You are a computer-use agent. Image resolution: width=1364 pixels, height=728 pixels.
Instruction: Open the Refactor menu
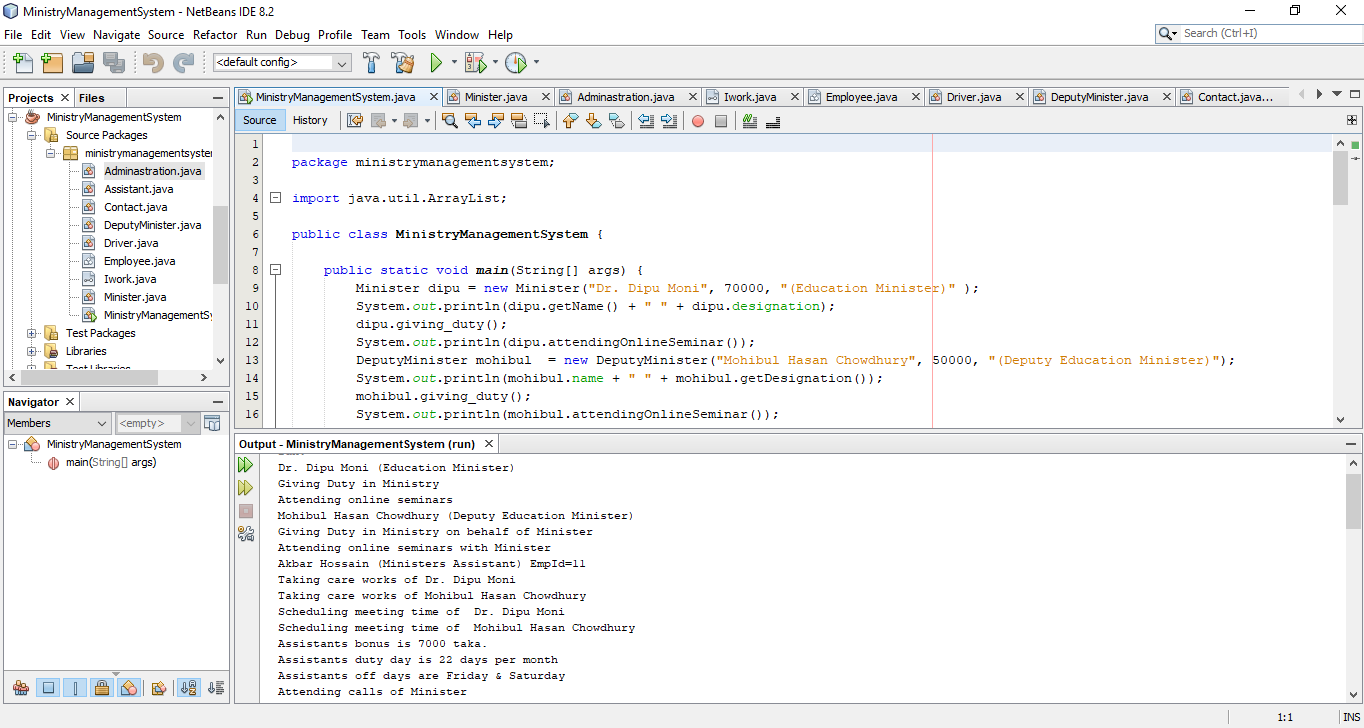pos(214,34)
